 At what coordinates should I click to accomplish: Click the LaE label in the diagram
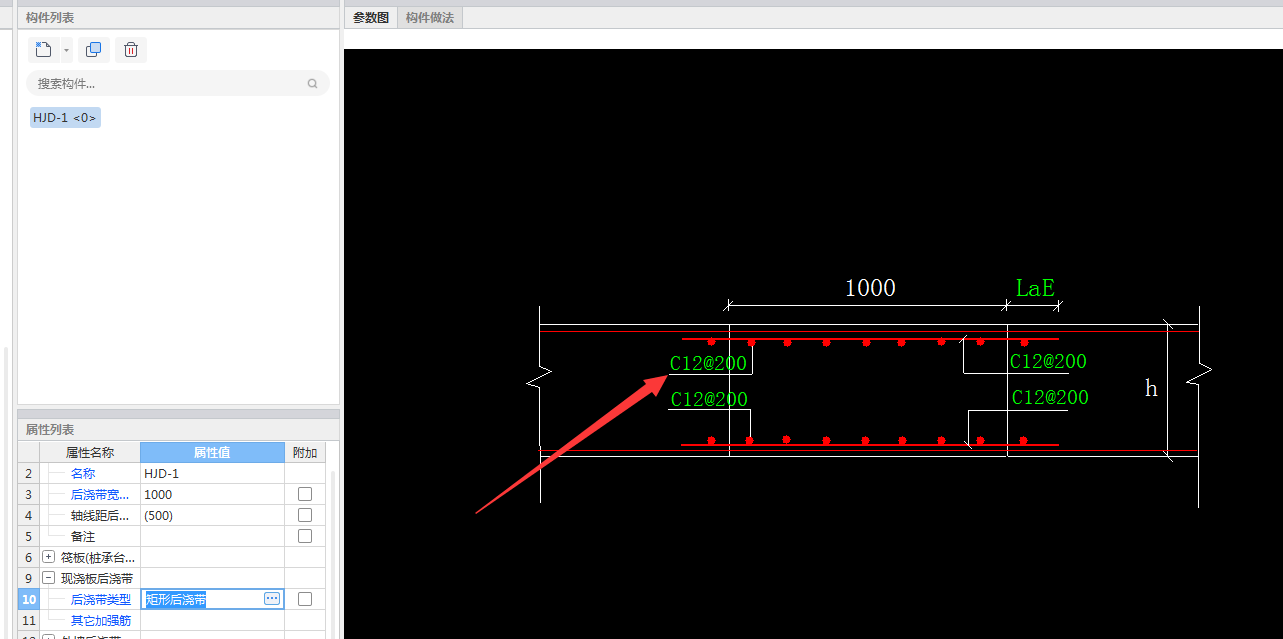[x=1035, y=288]
